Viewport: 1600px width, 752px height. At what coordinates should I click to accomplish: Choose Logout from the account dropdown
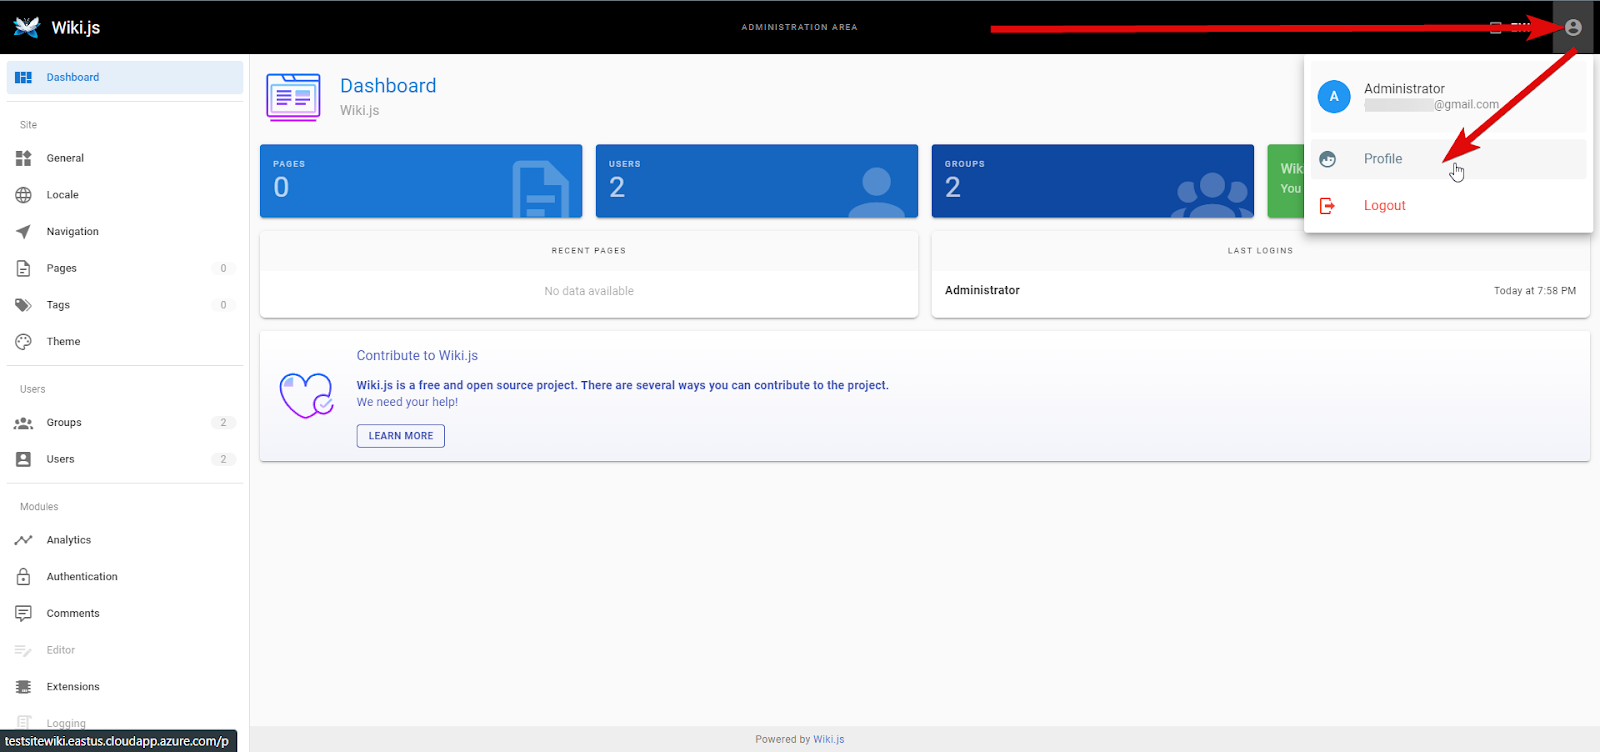tap(1448, 205)
